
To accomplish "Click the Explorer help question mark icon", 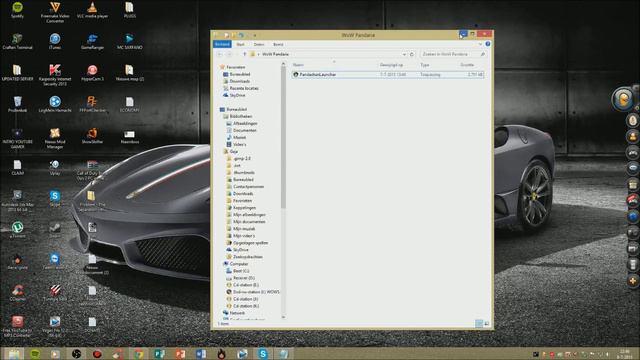I will coord(488,44).
